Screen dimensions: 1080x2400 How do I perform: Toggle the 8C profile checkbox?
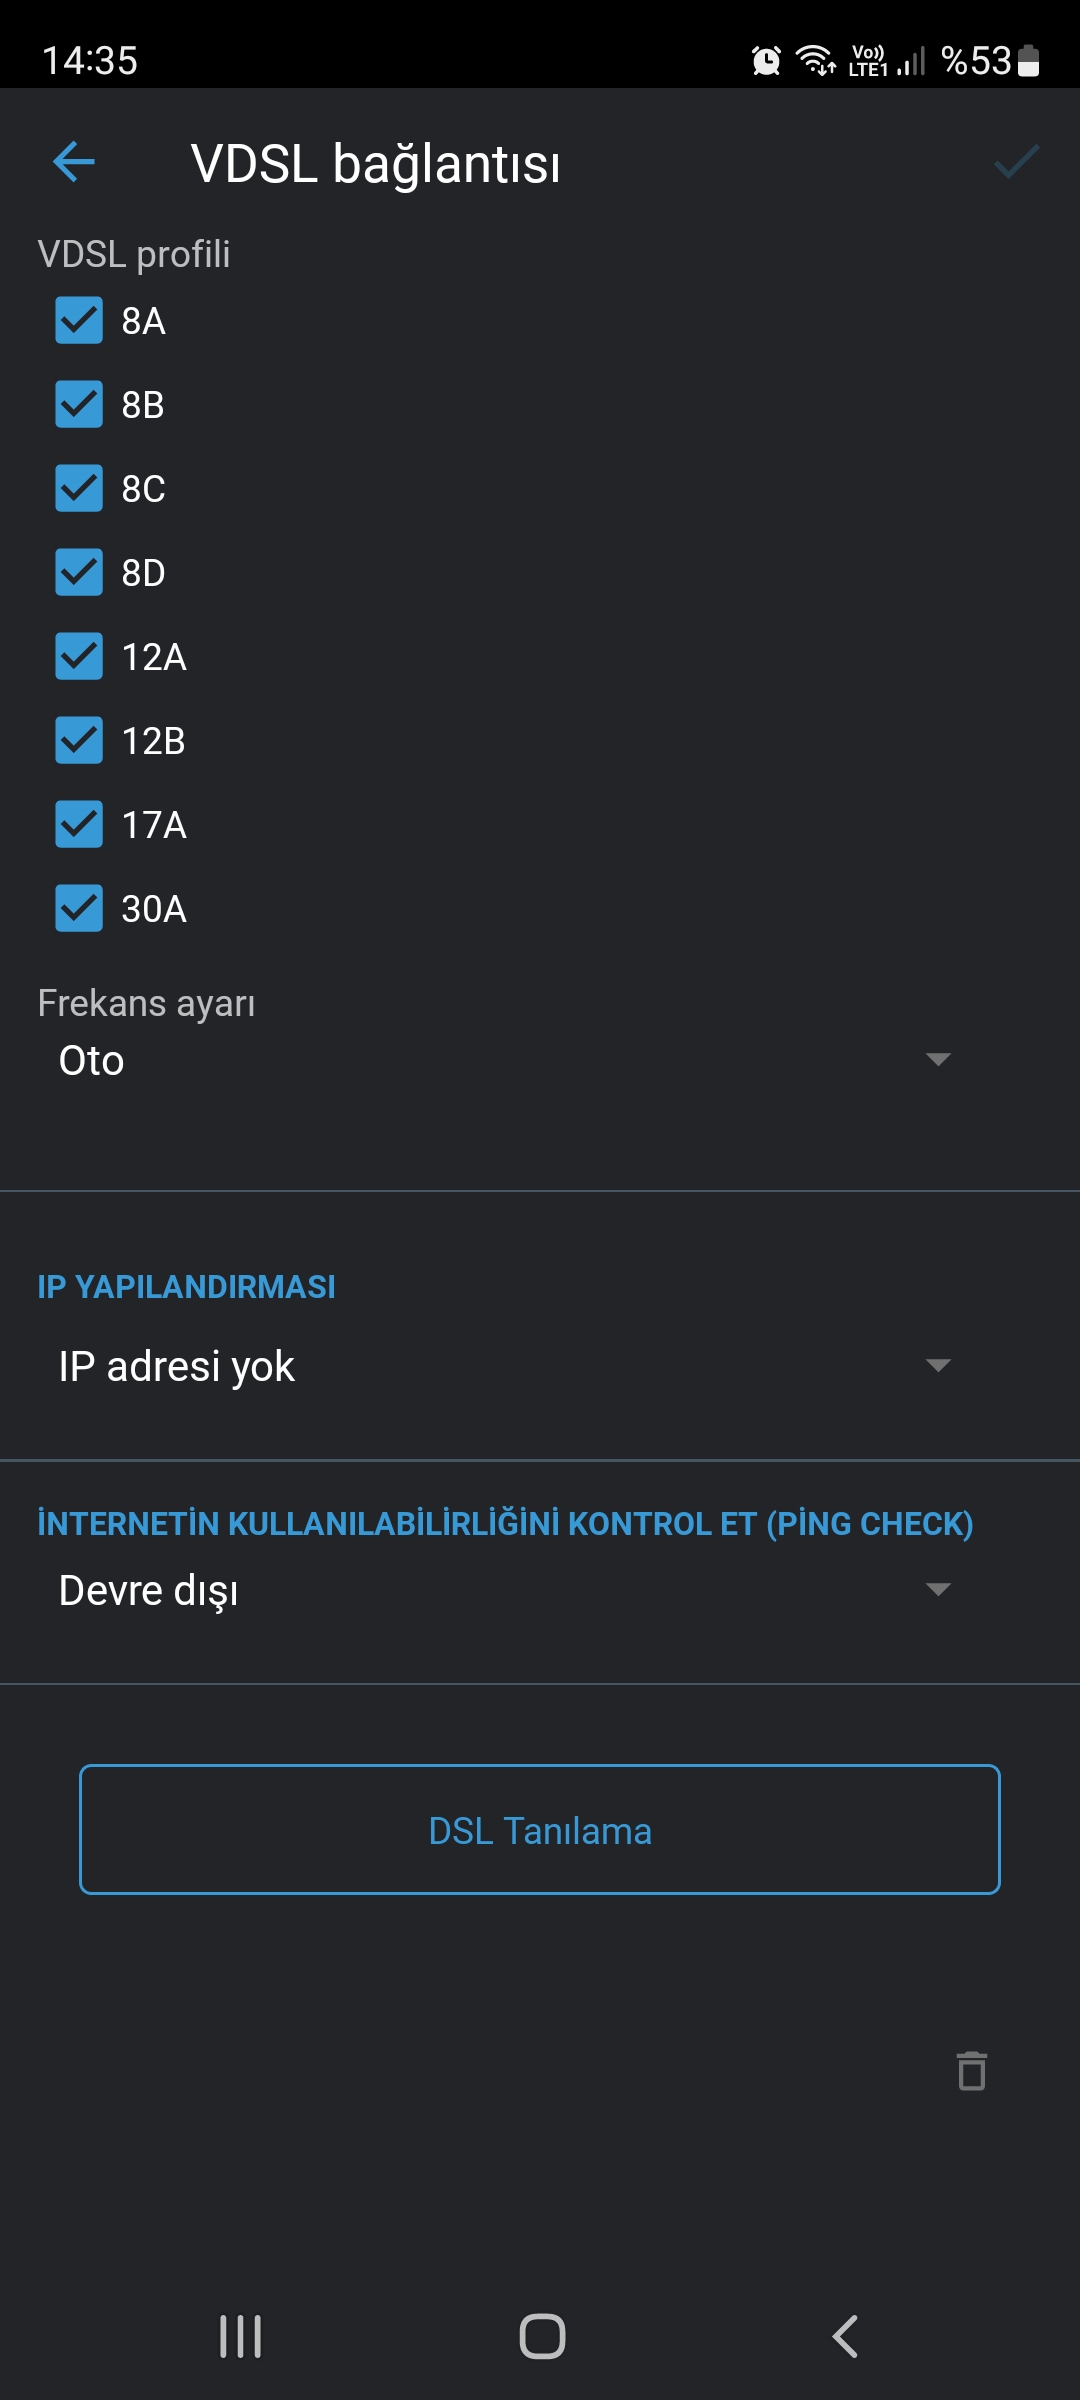tap(79, 489)
